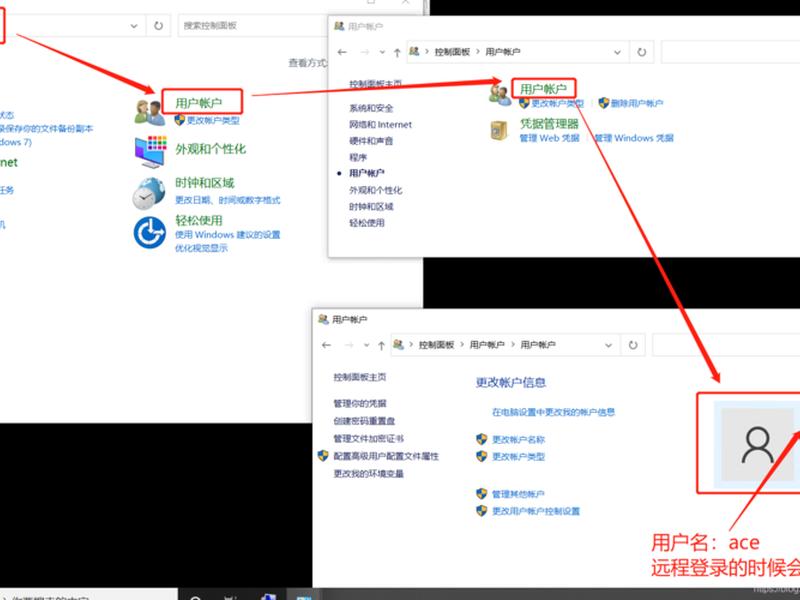Click 更改帐户名称 link
Image resolution: width=800 pixels, height=600 pixels.
coord(518,440)
